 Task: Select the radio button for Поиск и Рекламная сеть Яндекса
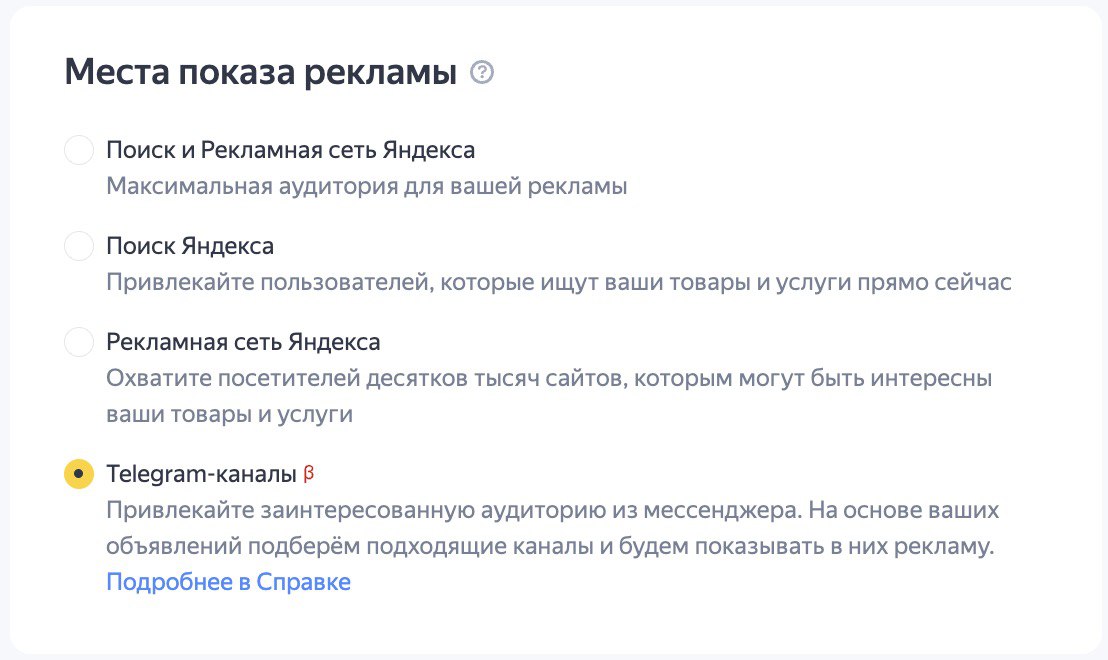tap(79, 151)
